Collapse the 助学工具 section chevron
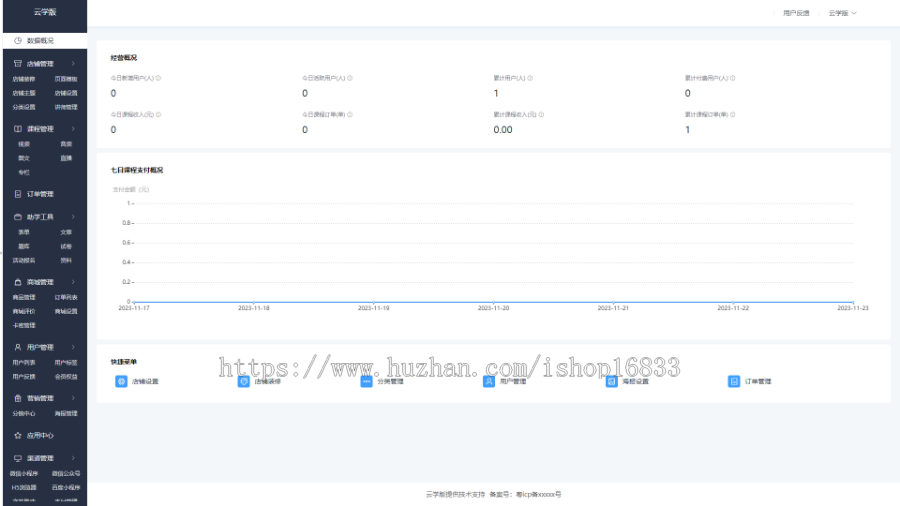The image size is (900, 506). (73, 217)
